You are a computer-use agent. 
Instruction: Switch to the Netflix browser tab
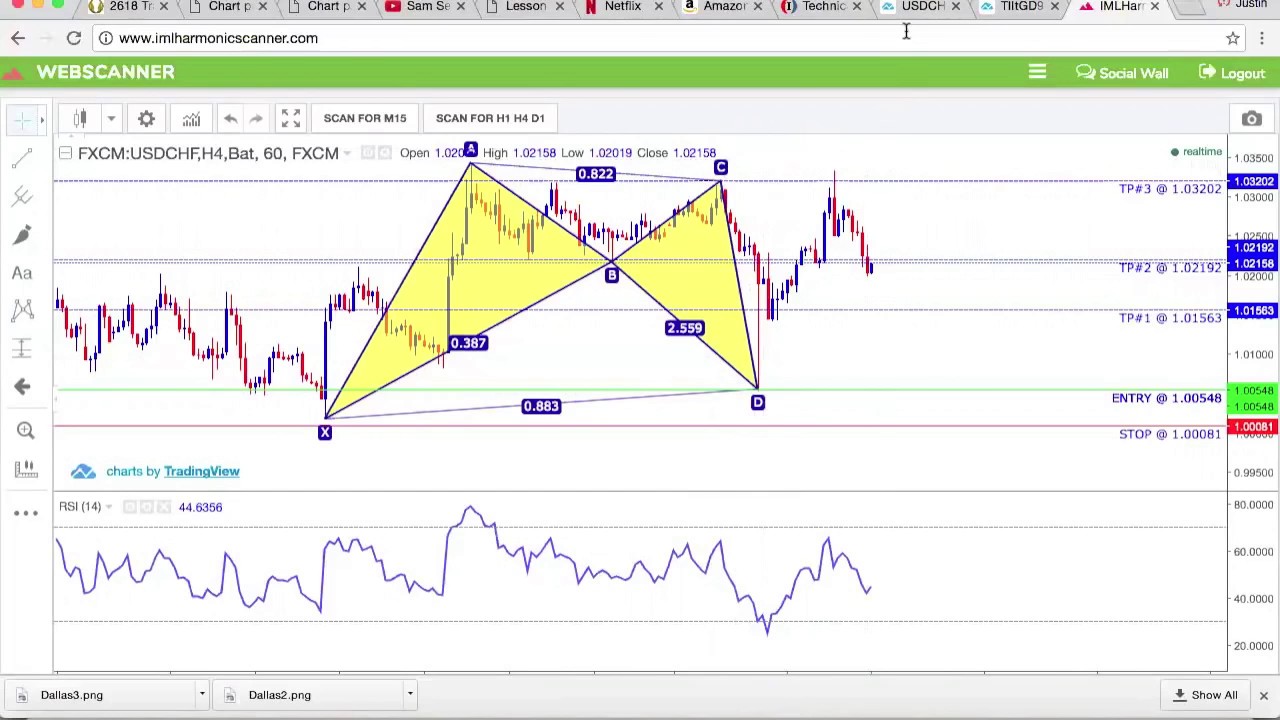(622, 7)
